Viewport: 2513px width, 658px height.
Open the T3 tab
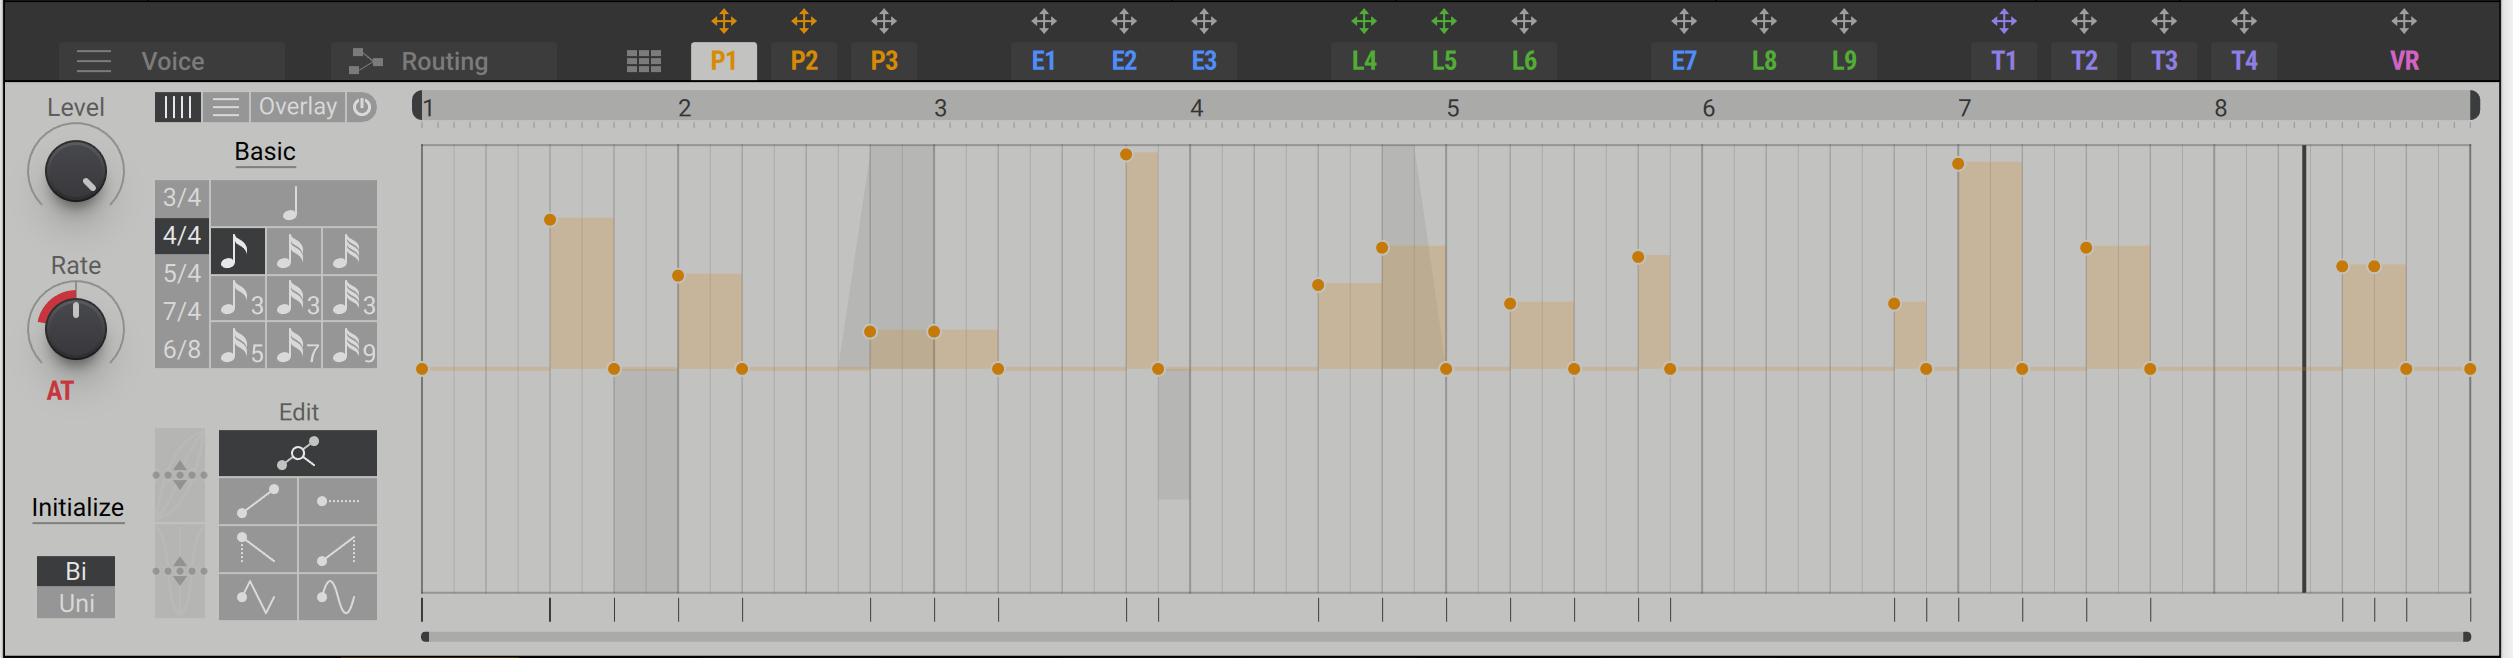click(2163, 61)
